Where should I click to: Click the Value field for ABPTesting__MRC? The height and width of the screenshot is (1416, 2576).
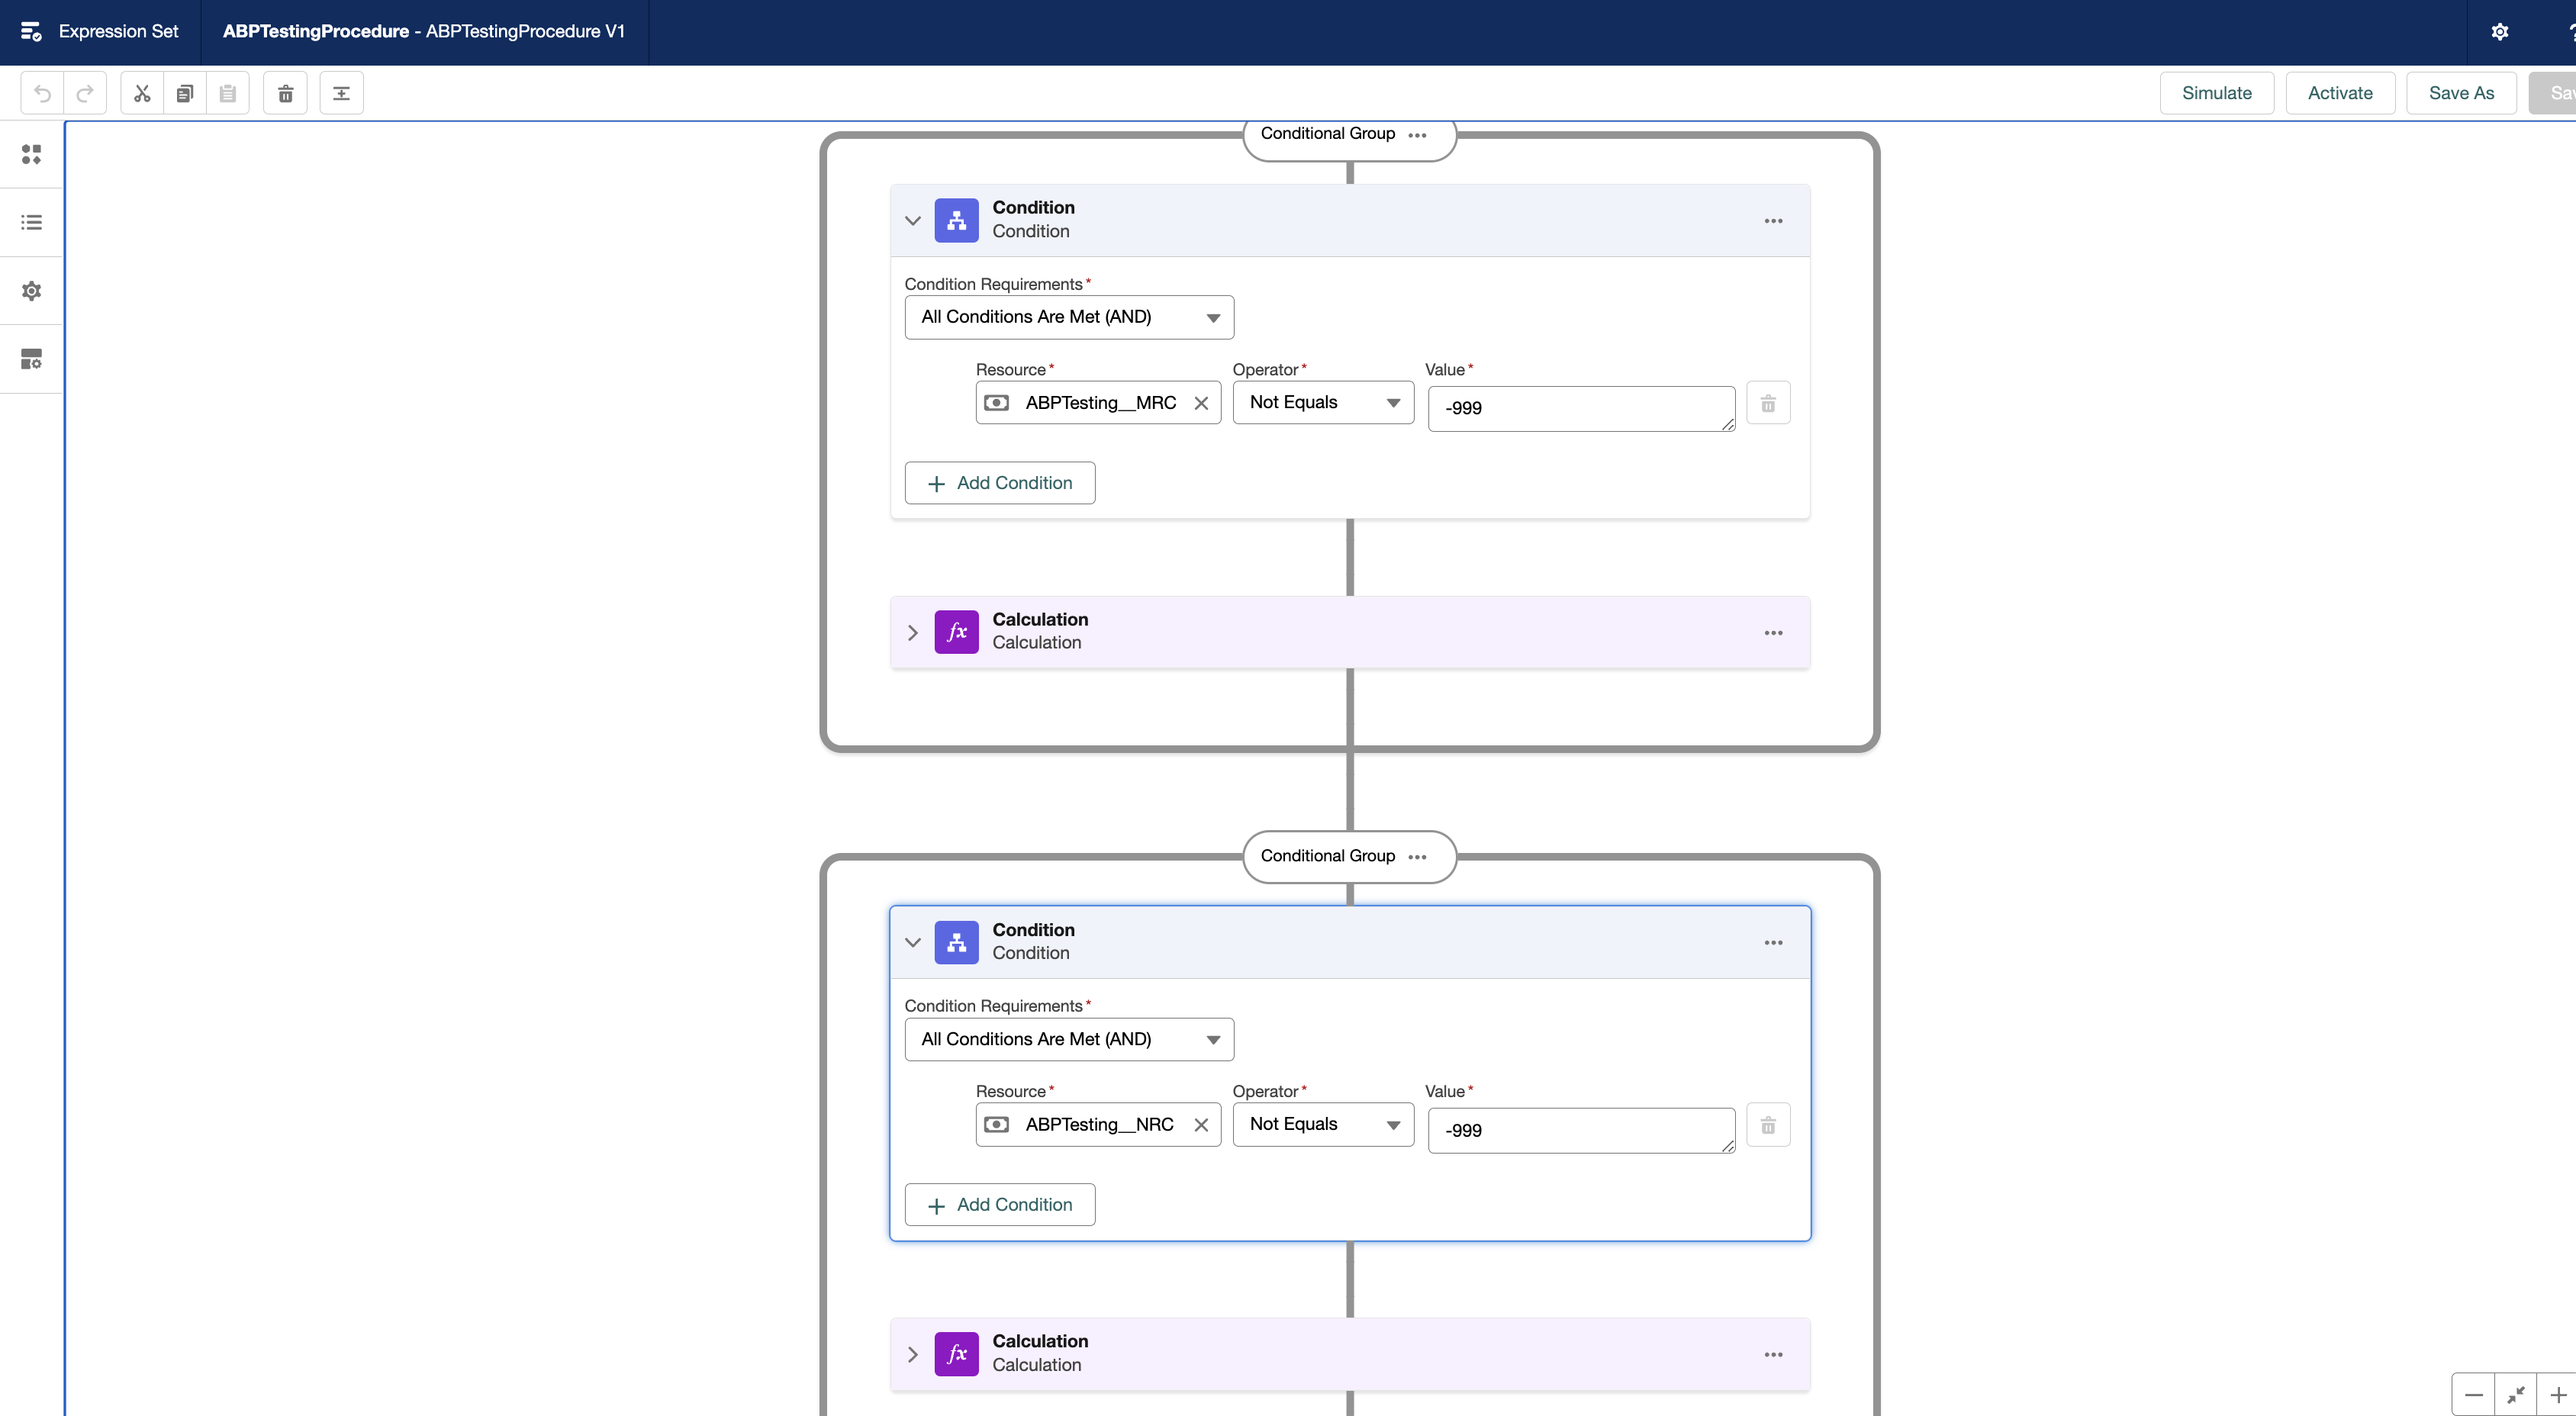point(1581,409)
